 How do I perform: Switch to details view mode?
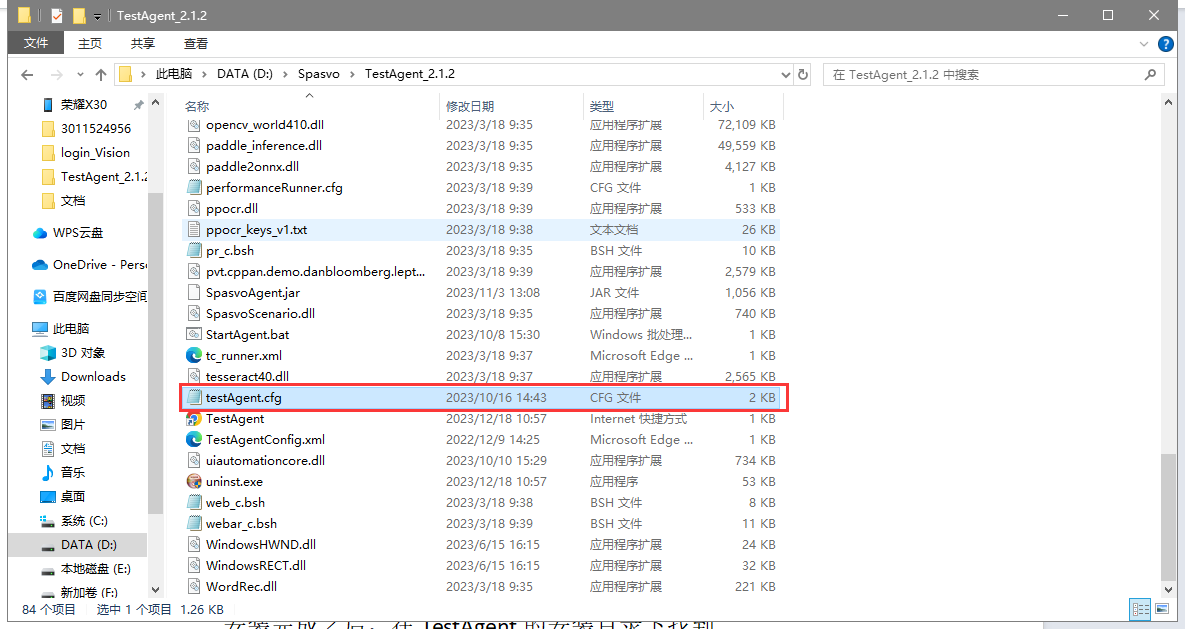[1139, 609]
